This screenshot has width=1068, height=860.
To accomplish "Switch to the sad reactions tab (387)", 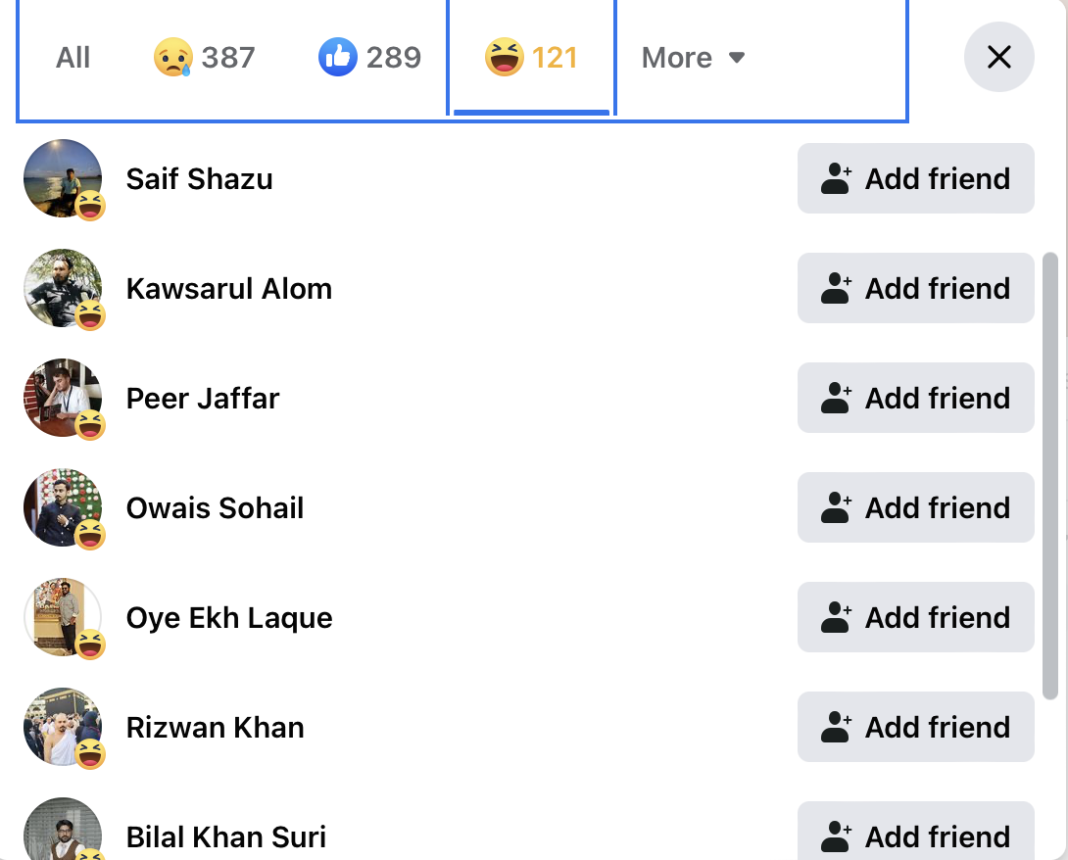I will tap(204, 58).
